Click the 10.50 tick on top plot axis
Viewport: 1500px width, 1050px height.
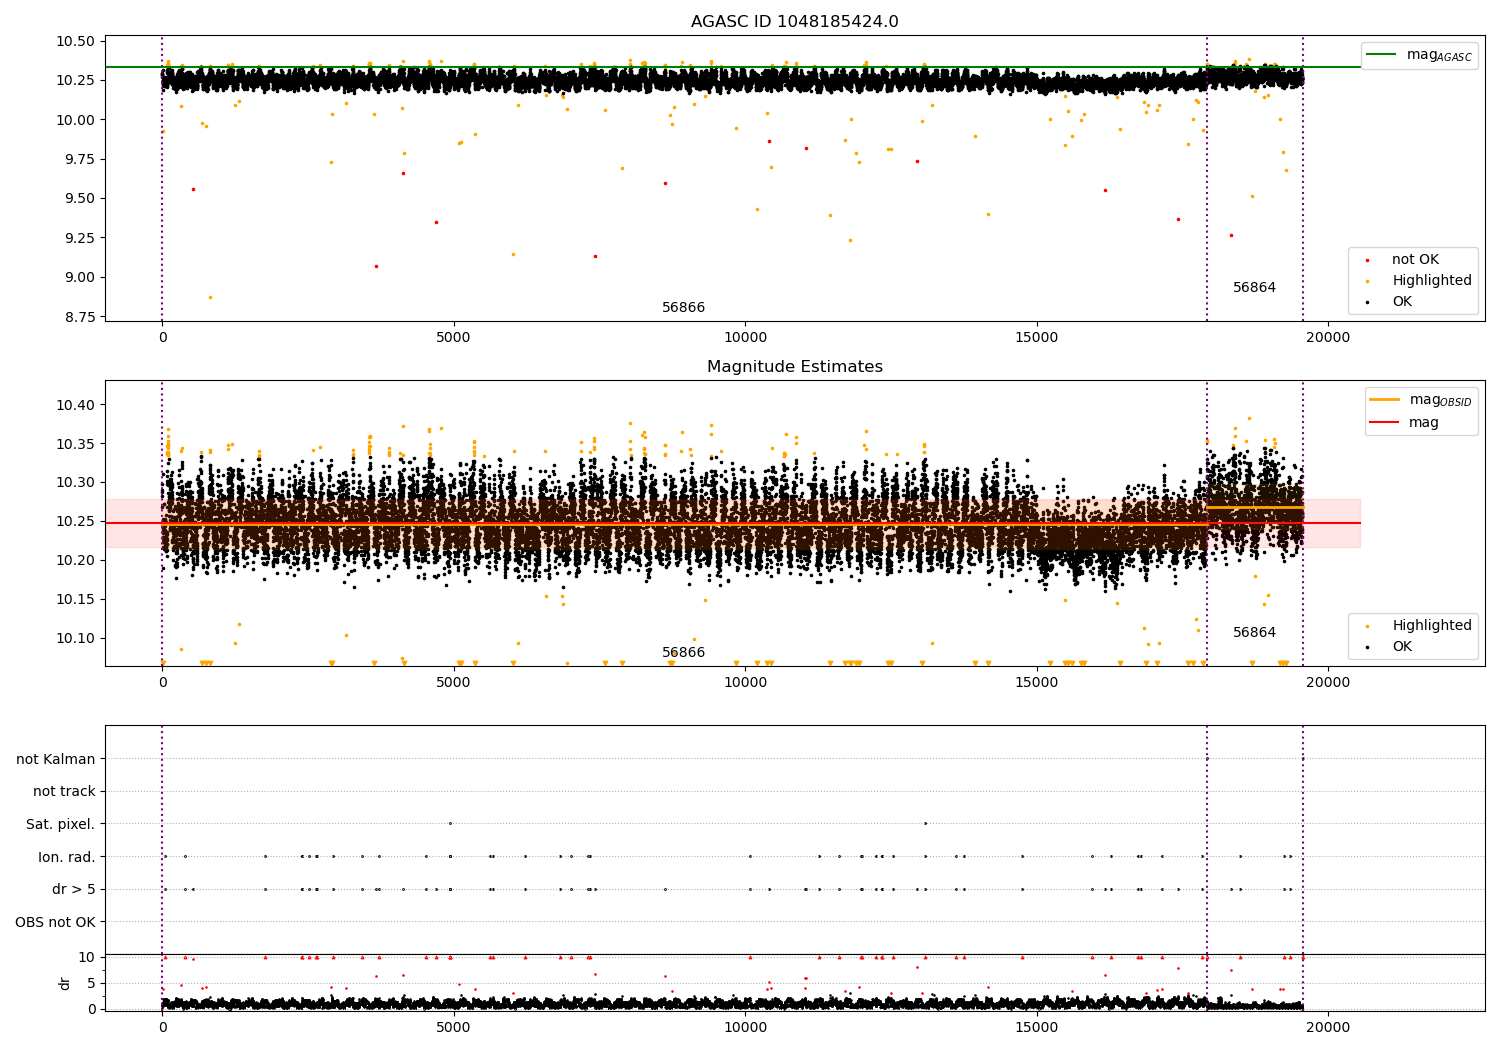click(x=77, y=41)
